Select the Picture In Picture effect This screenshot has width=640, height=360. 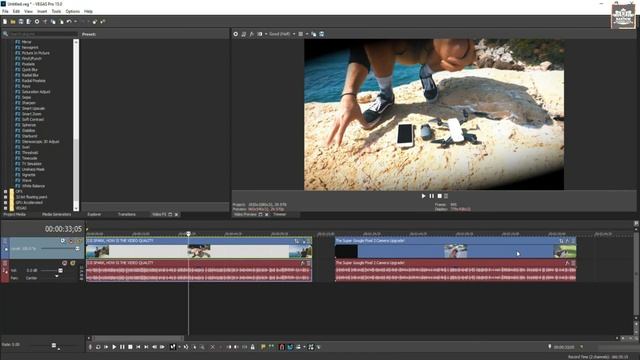(36, 53)
